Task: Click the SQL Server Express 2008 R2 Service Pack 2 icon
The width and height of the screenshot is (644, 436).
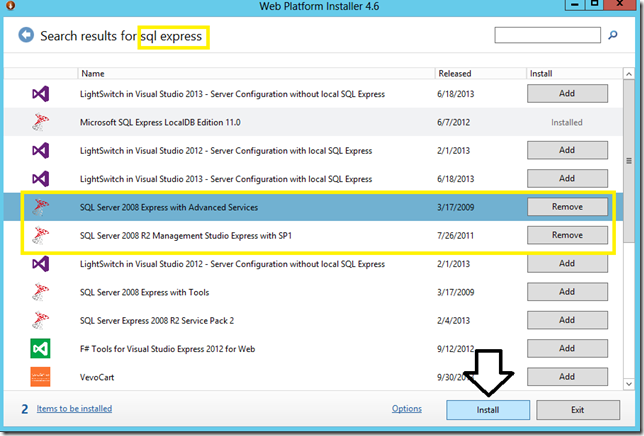Action: coord(40,320)
